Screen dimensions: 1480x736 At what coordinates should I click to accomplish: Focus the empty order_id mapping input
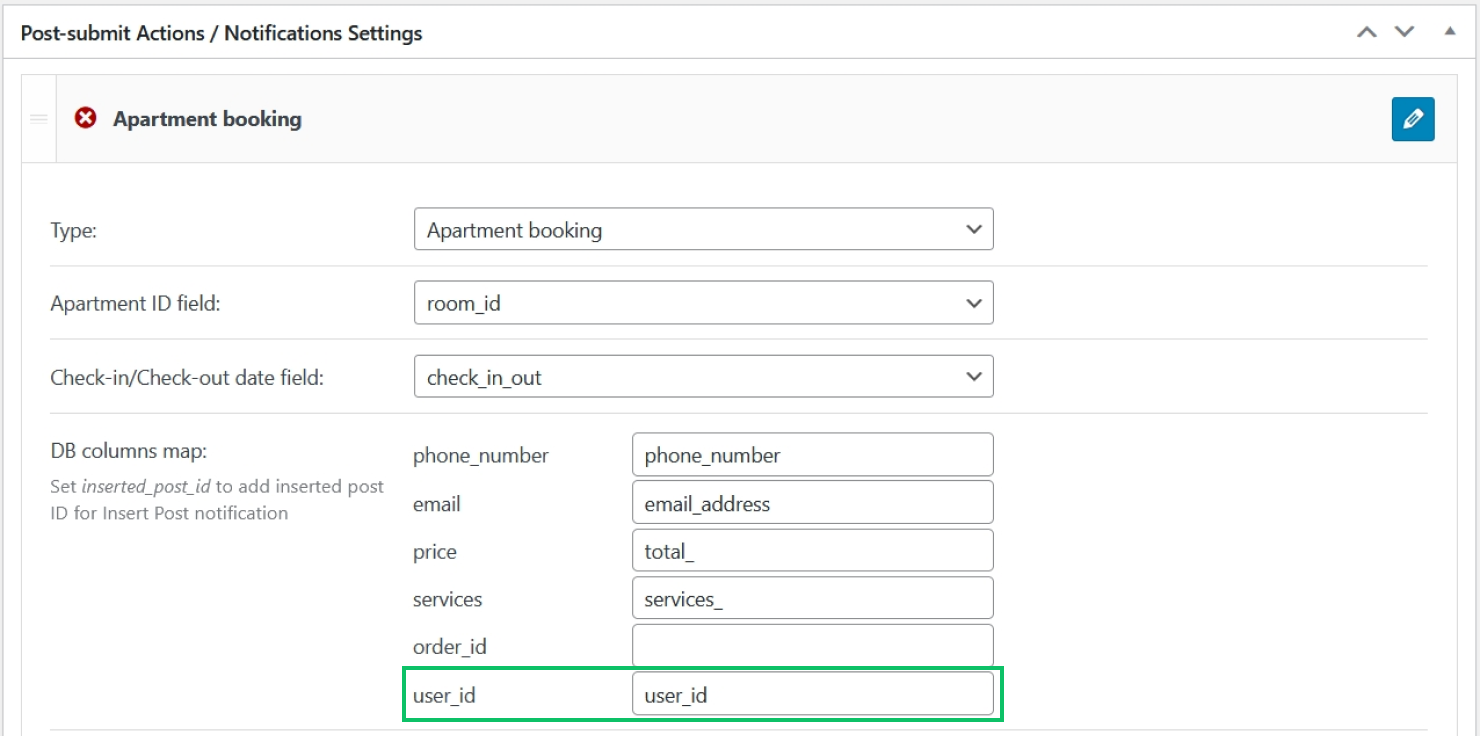(x=813, y=646)
